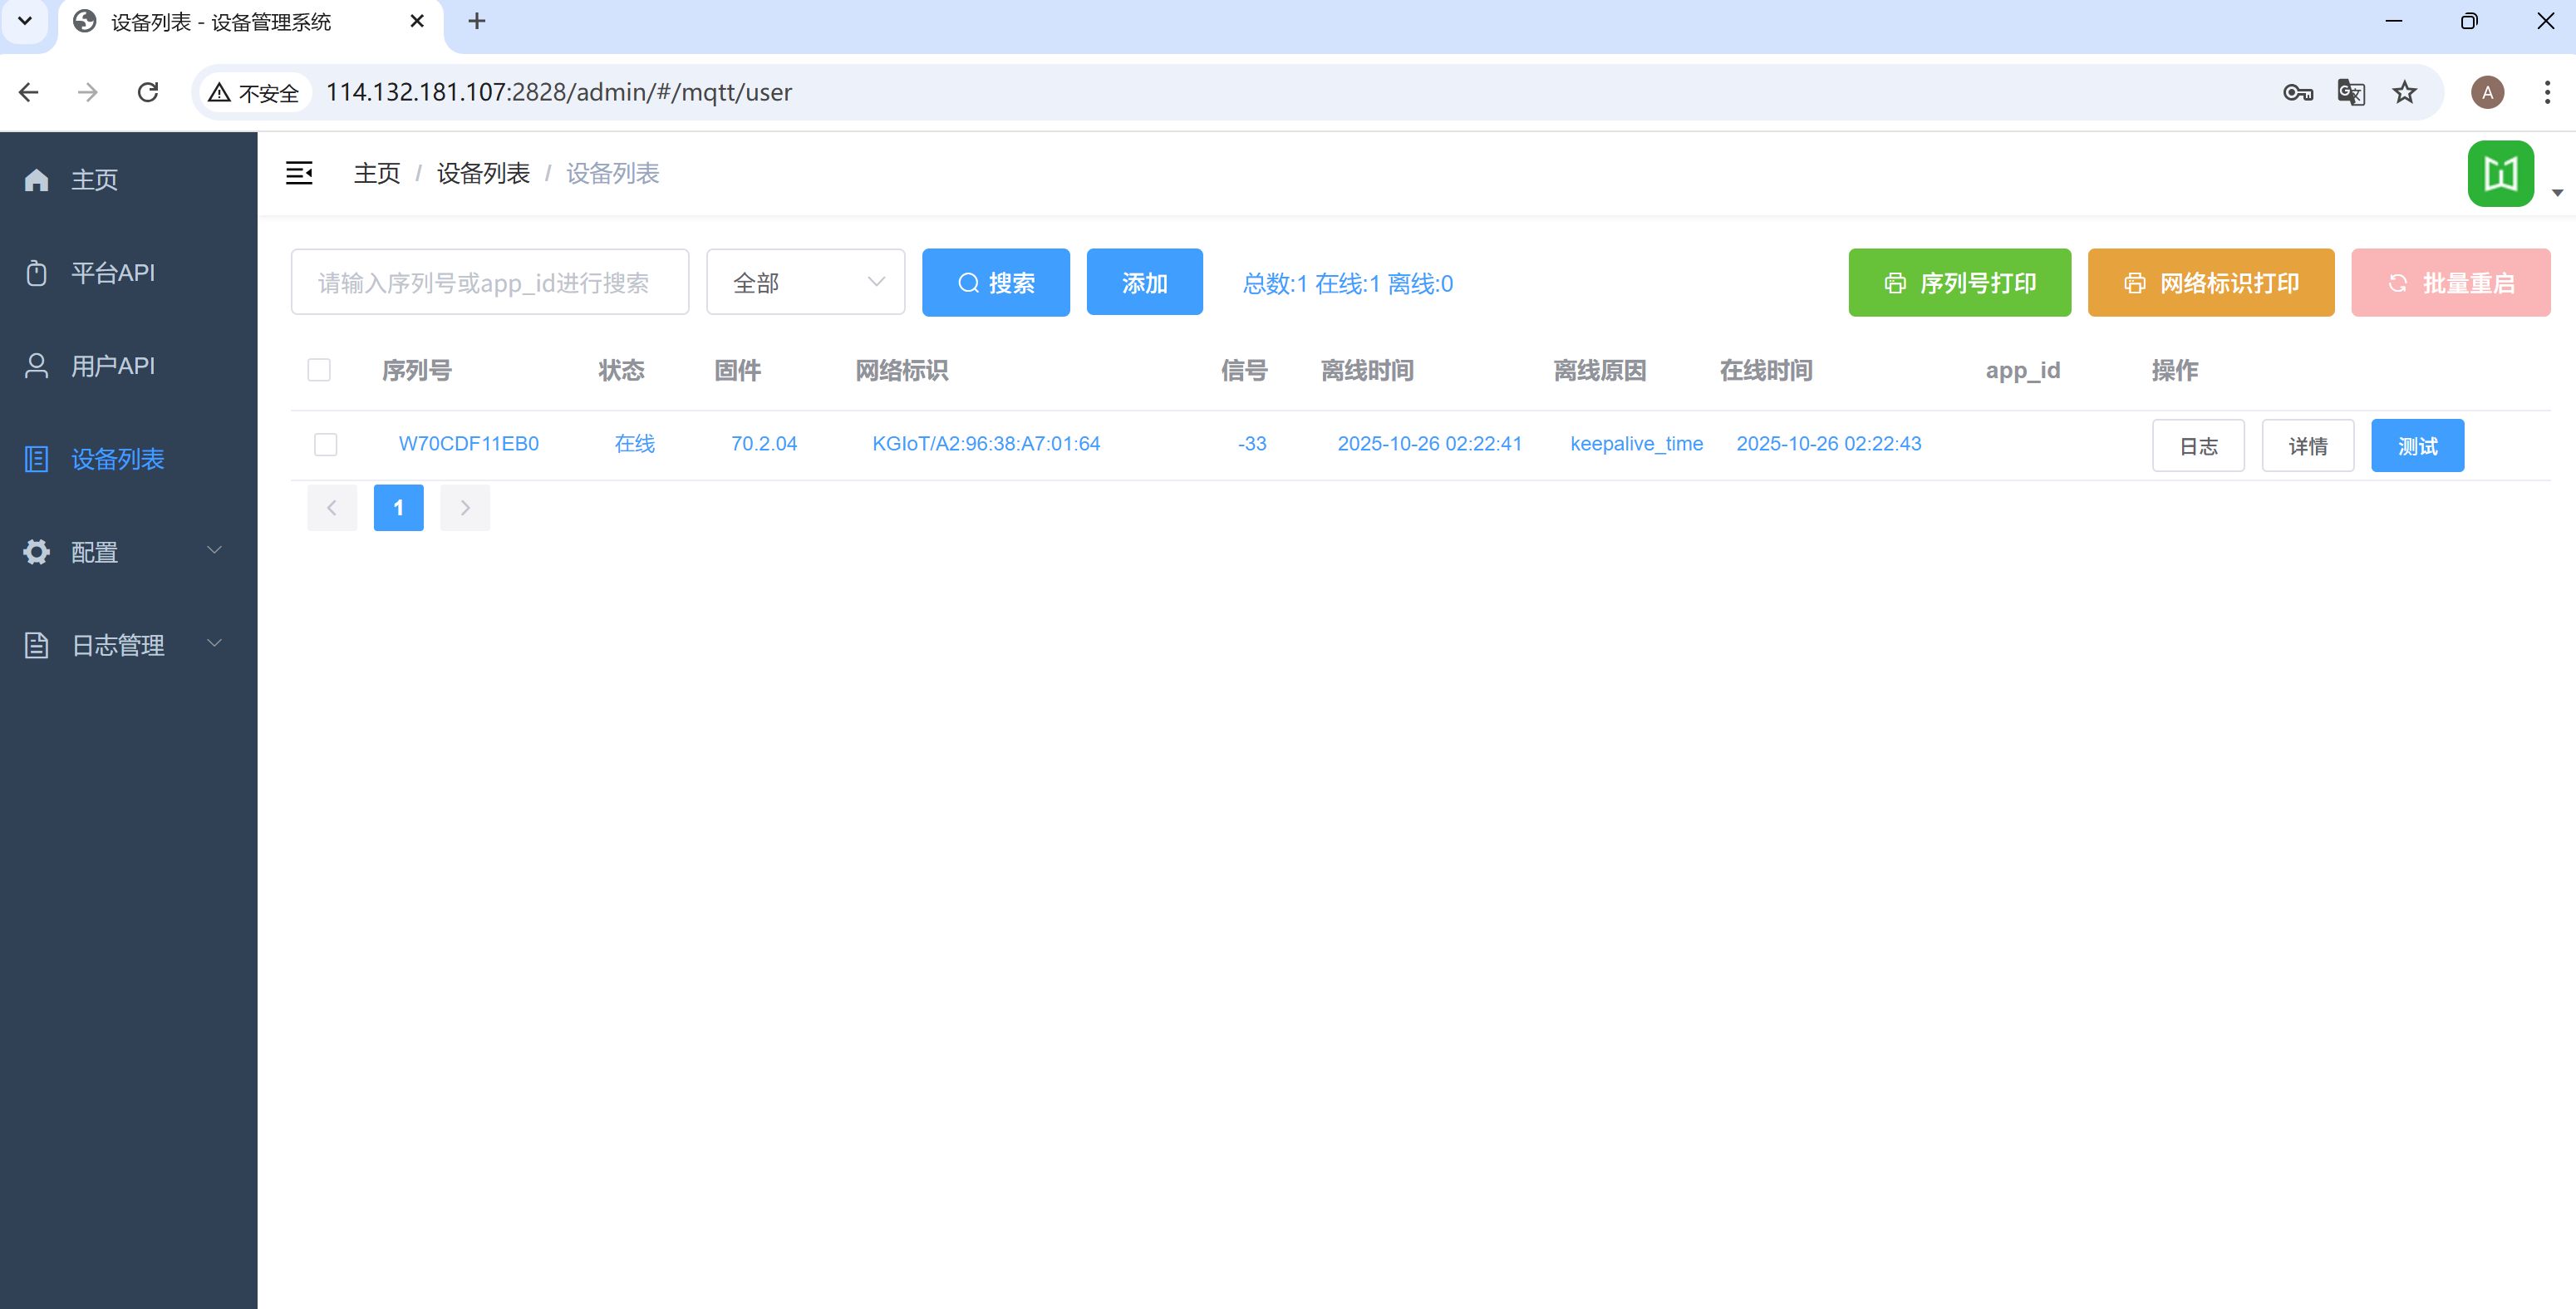The width and height of the screenshot is (2576, 1309).
Task: Open the 全部 status filter dropdown
Action: pyautogui.click(x=805, y=283)
